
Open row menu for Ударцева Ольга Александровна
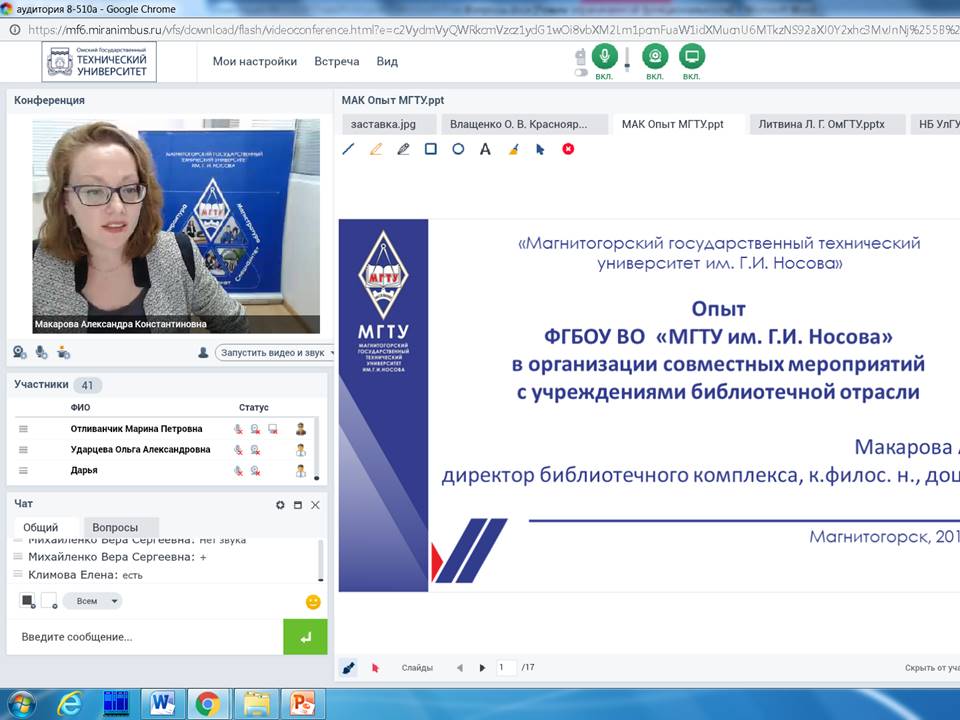click(x=23, y=449)
